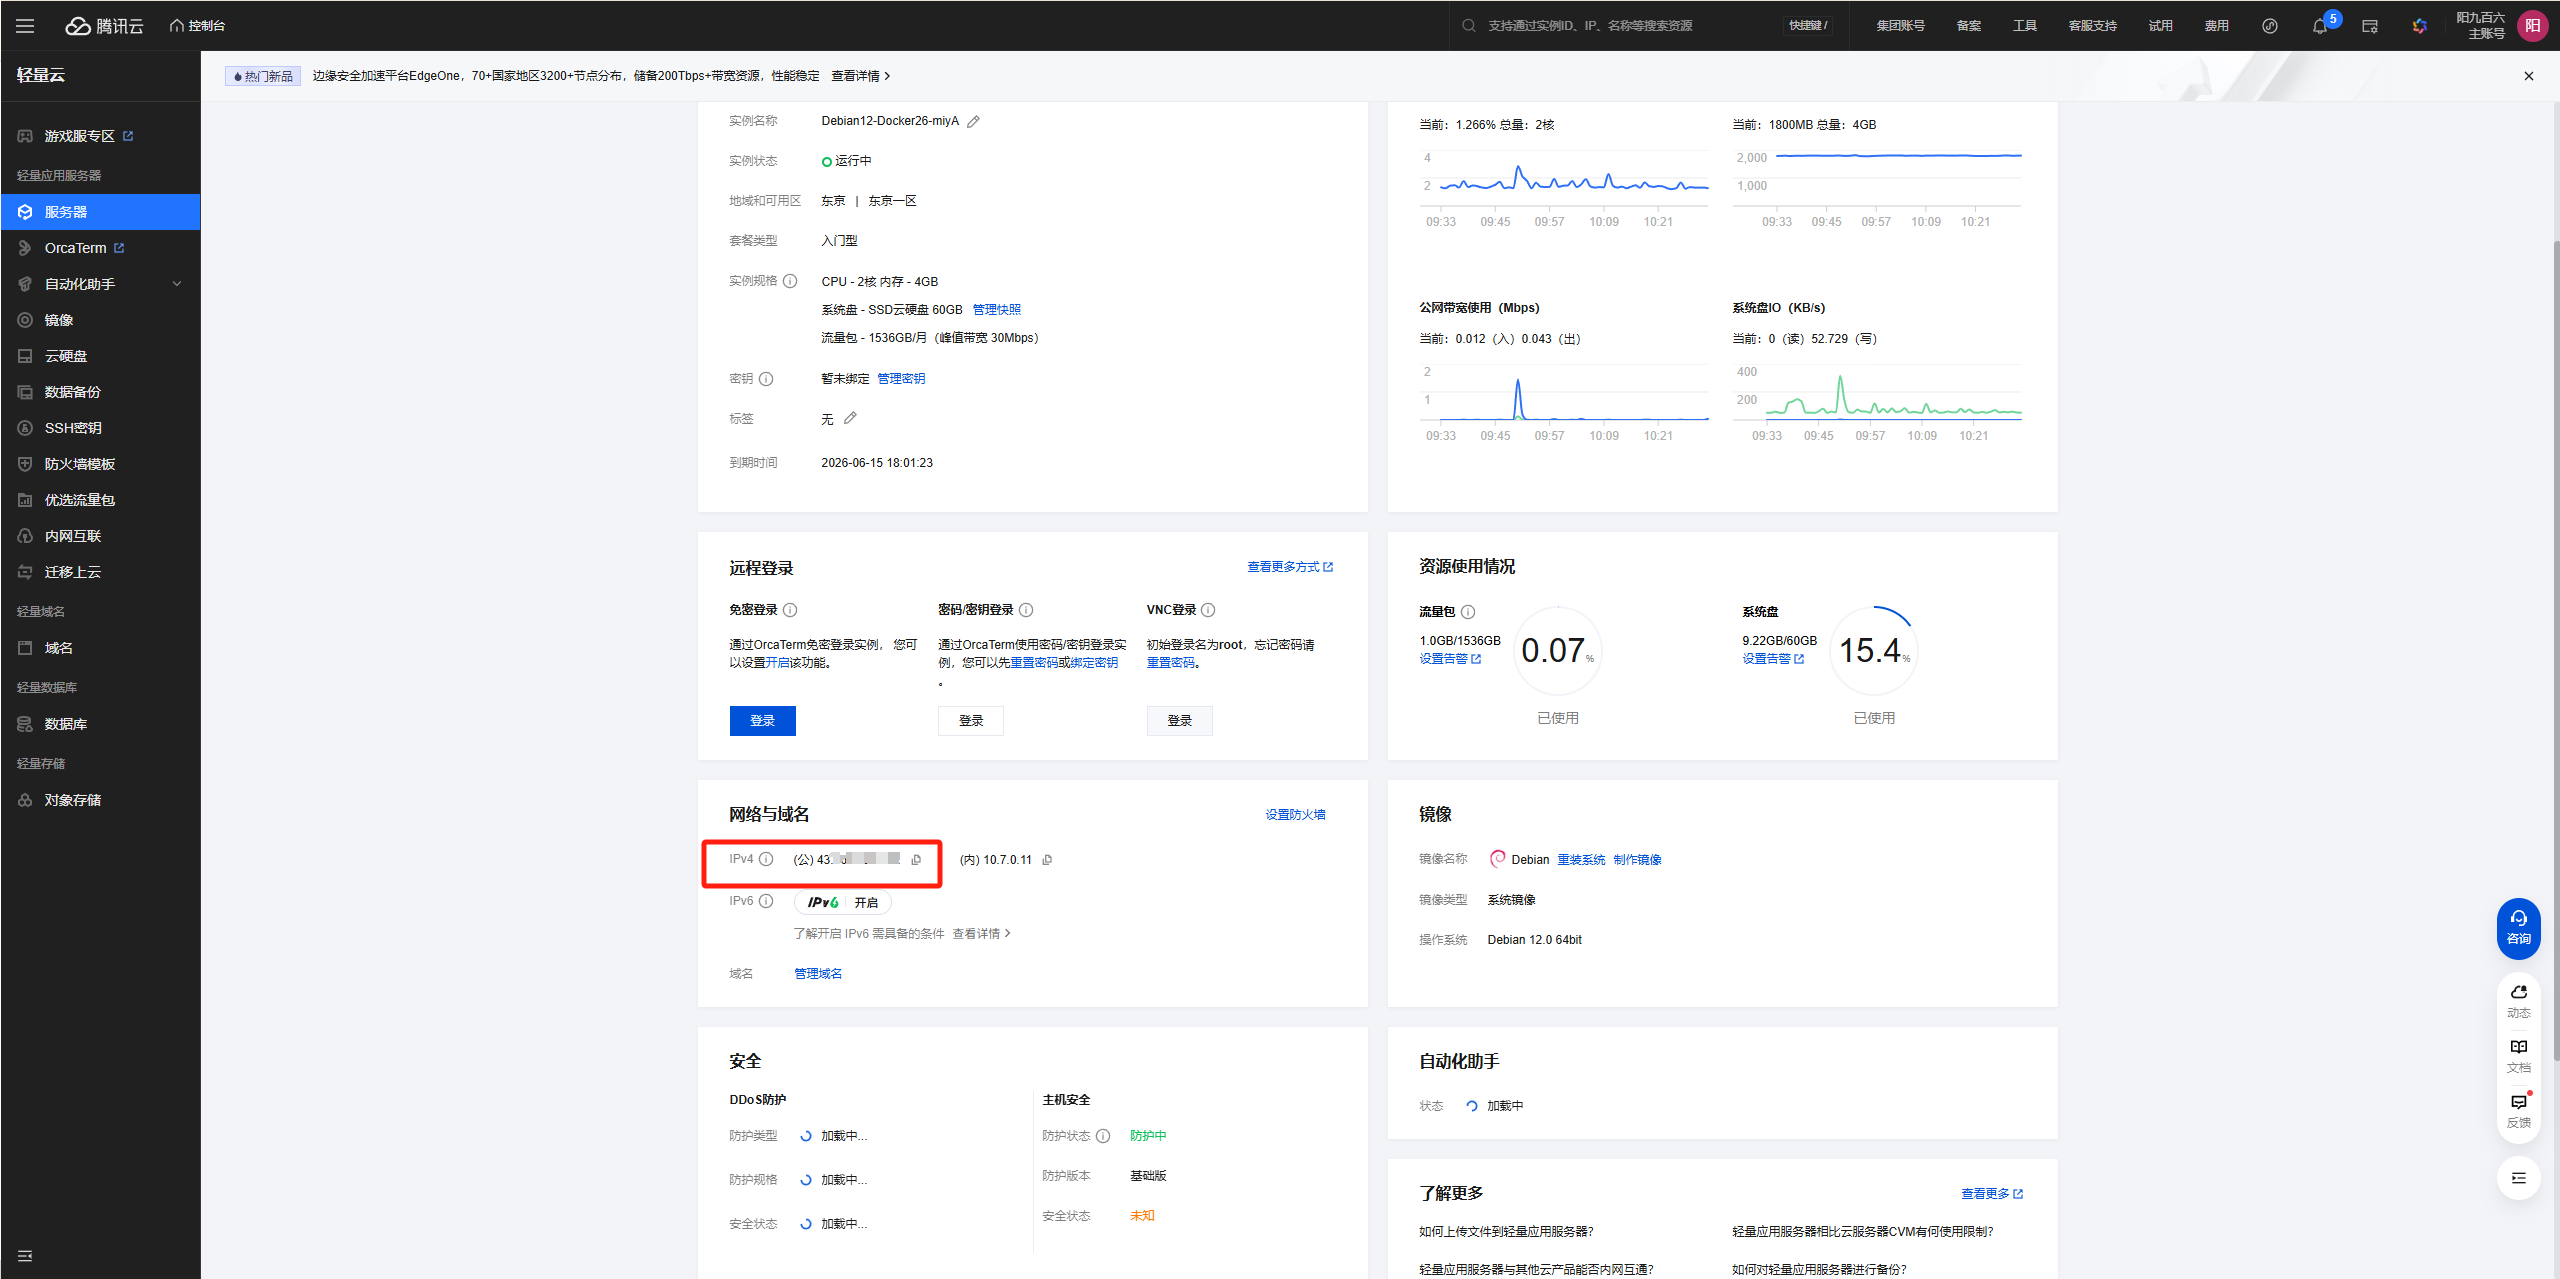The width and height of the screenshot is (2560, 1279).
Task: Open 设置防火墙 firewall settings
Action: (1294, 813)
